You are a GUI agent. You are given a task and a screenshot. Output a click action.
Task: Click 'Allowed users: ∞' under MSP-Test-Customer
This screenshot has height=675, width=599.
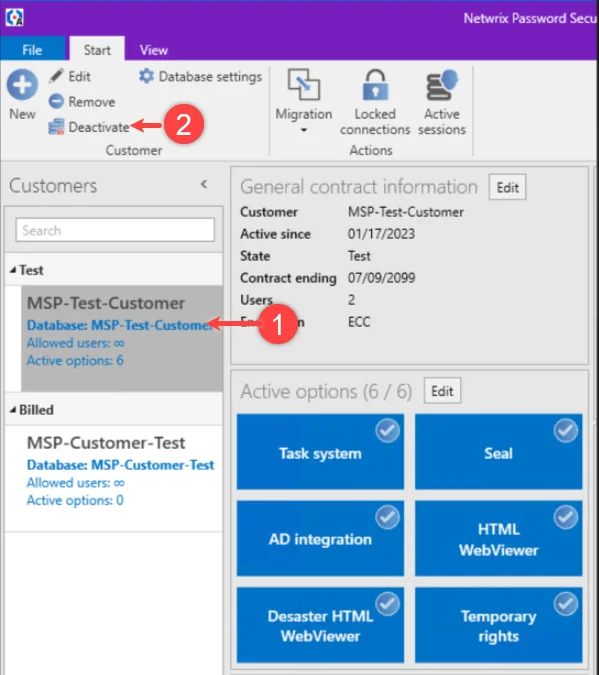point(75,343)
